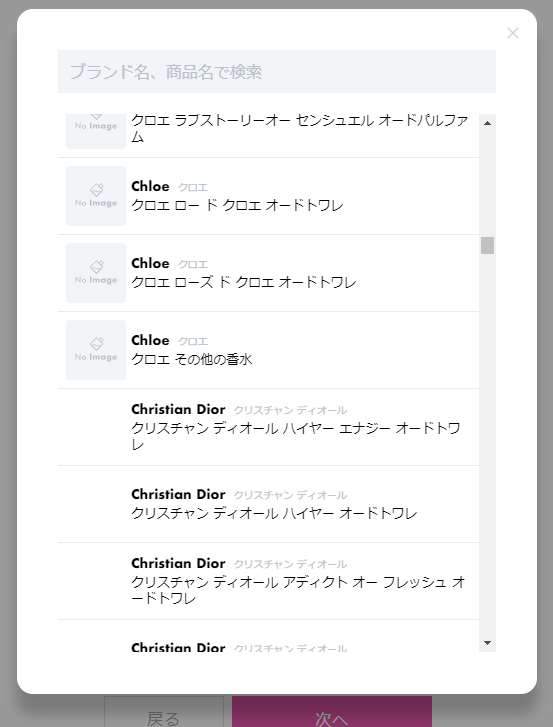Screen dimensions: 553x727
Task: Click the 次へ next button
Action: point(332,712)
